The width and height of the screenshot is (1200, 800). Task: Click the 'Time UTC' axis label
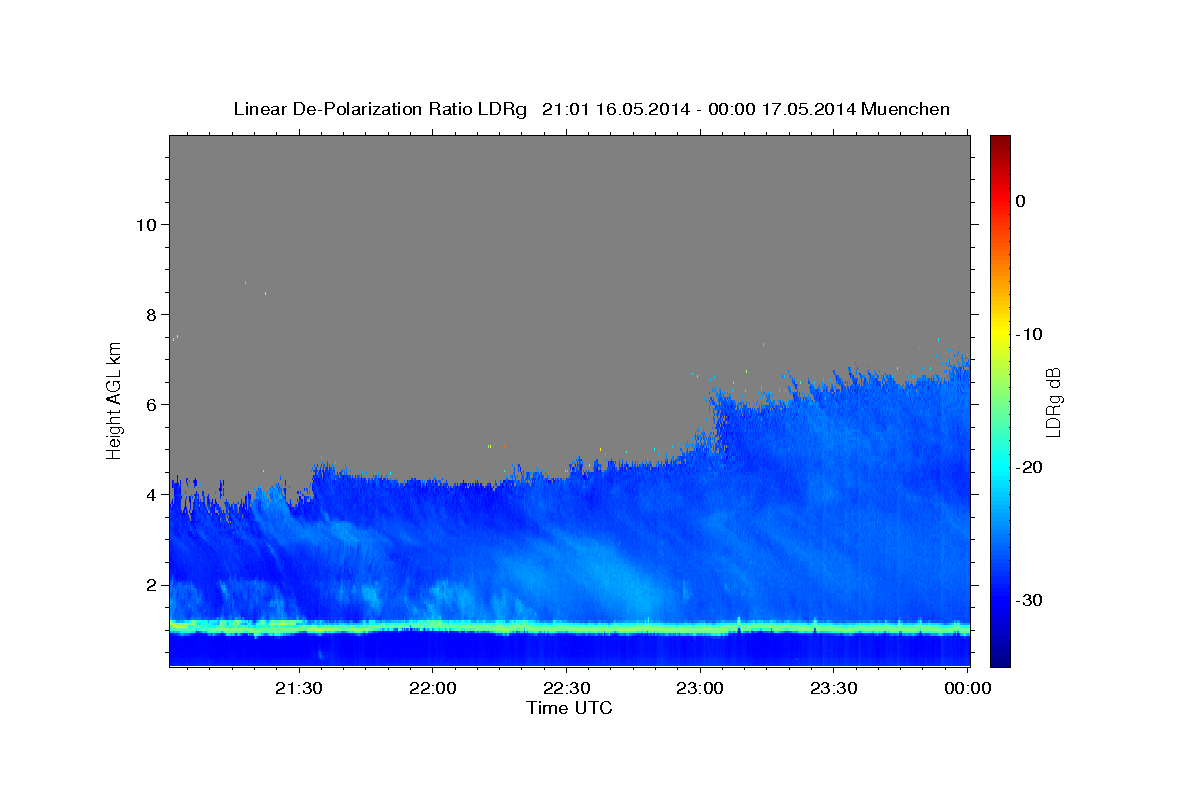pos(569,708)
